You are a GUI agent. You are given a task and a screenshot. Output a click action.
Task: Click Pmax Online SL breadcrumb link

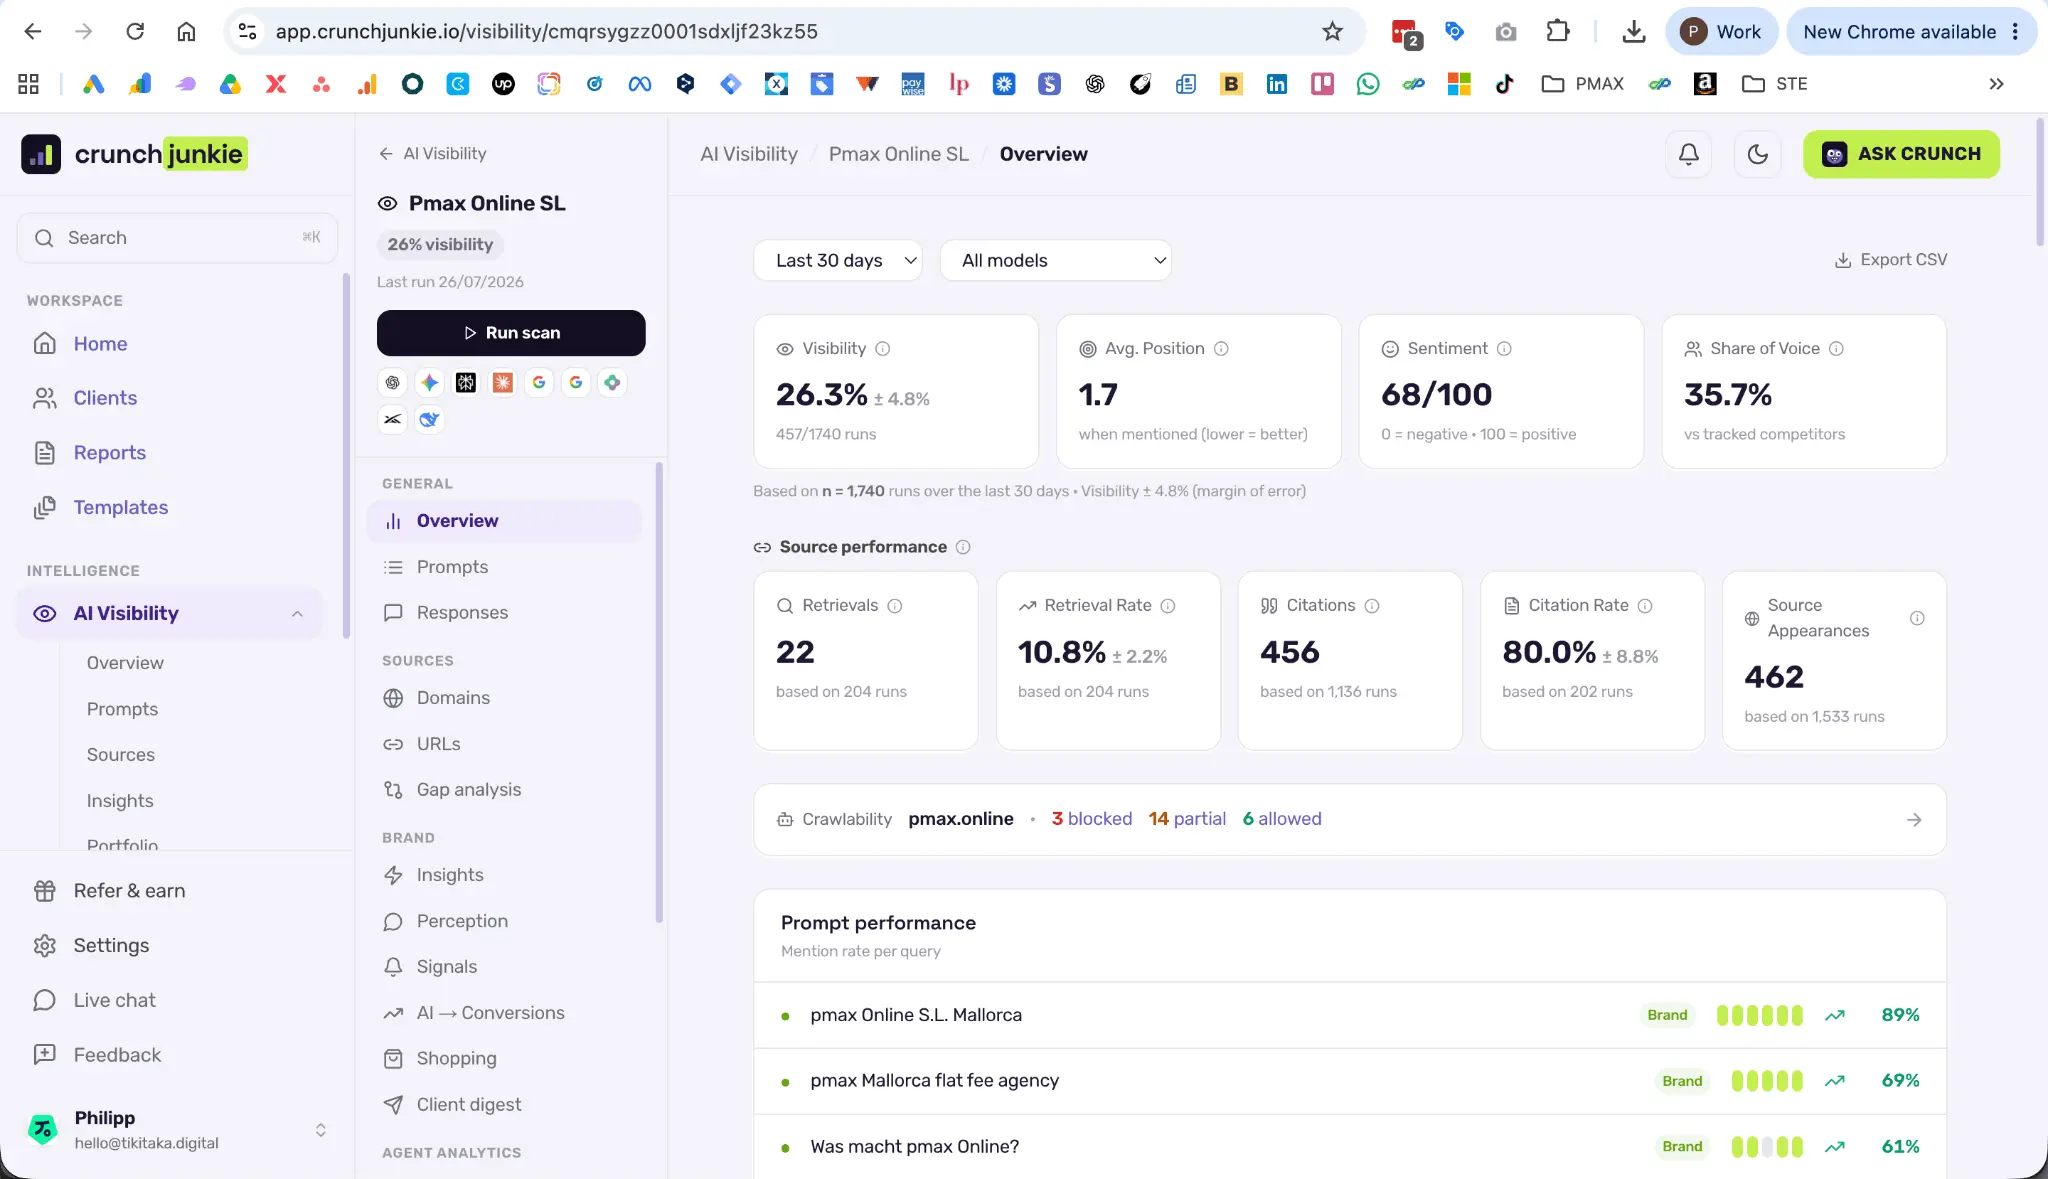point(898,154)
